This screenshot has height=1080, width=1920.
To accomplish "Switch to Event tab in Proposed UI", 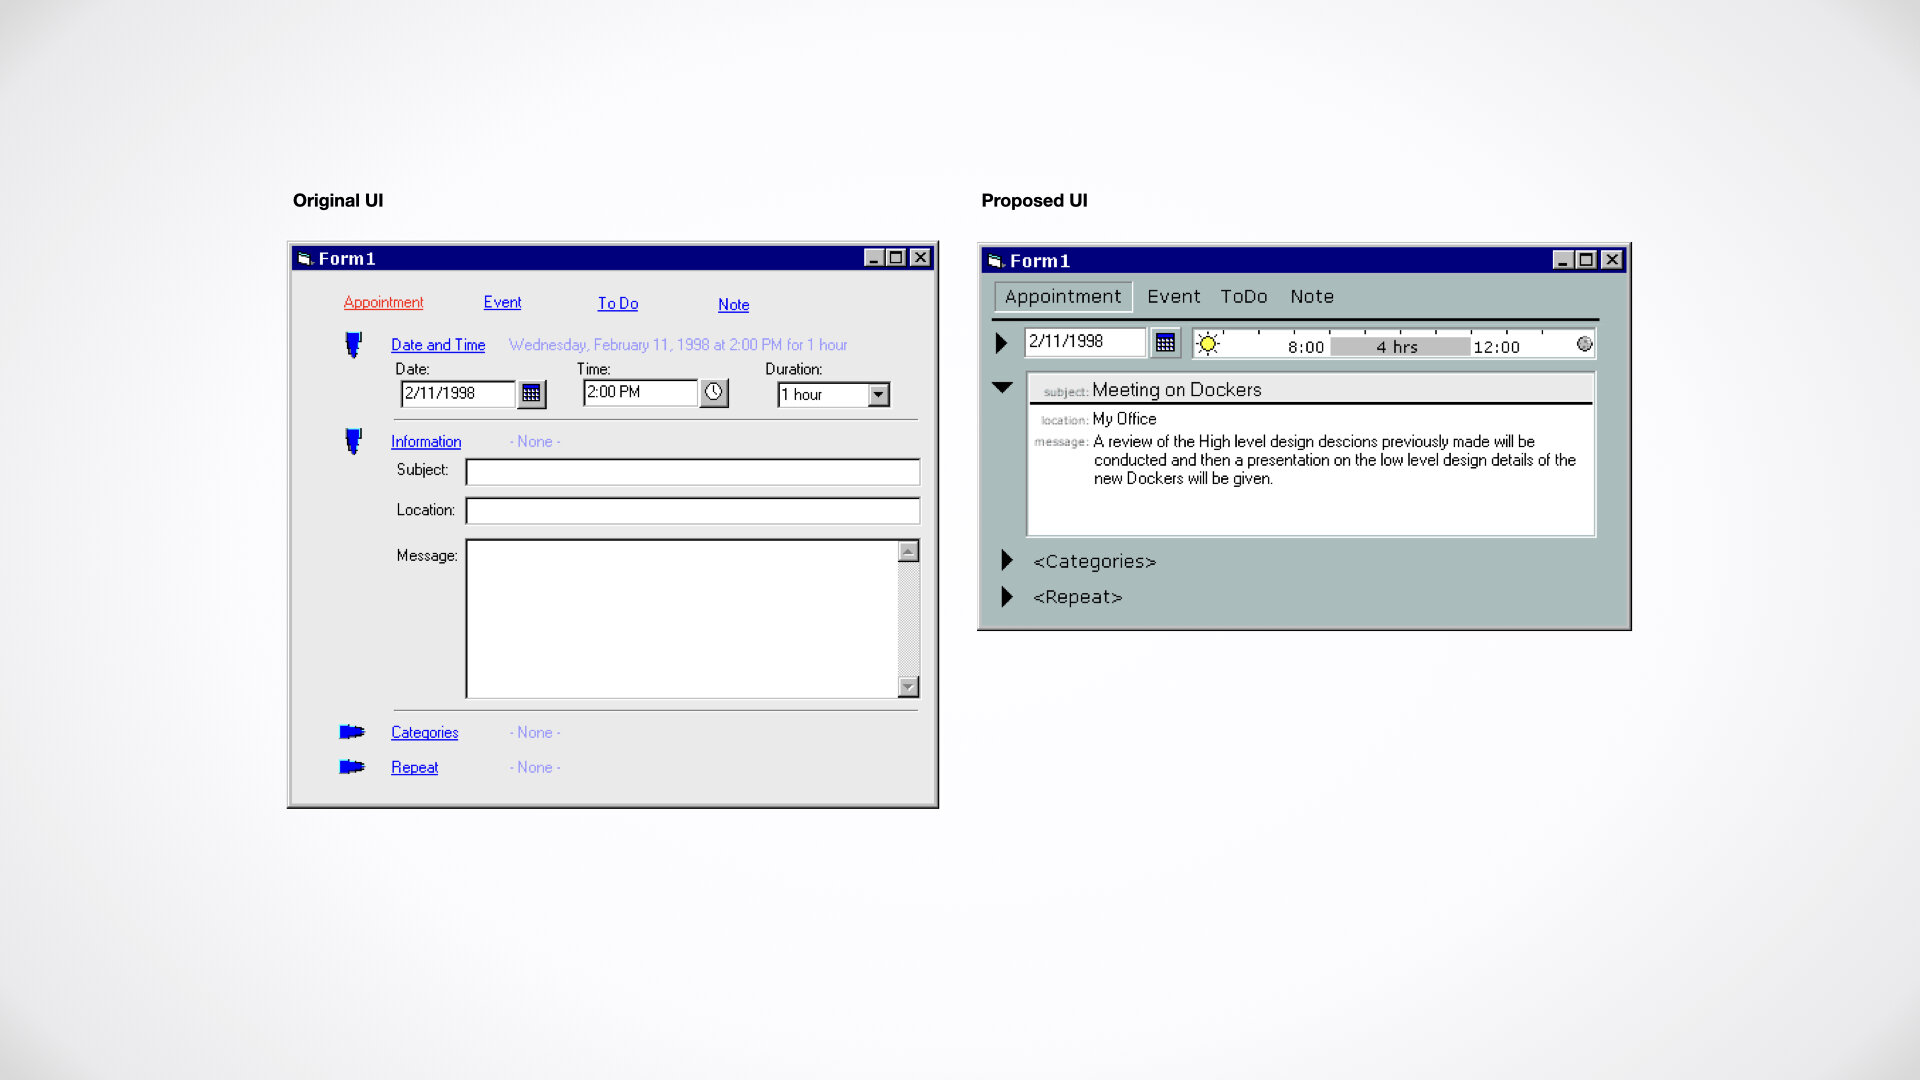I will [1173, 297].
